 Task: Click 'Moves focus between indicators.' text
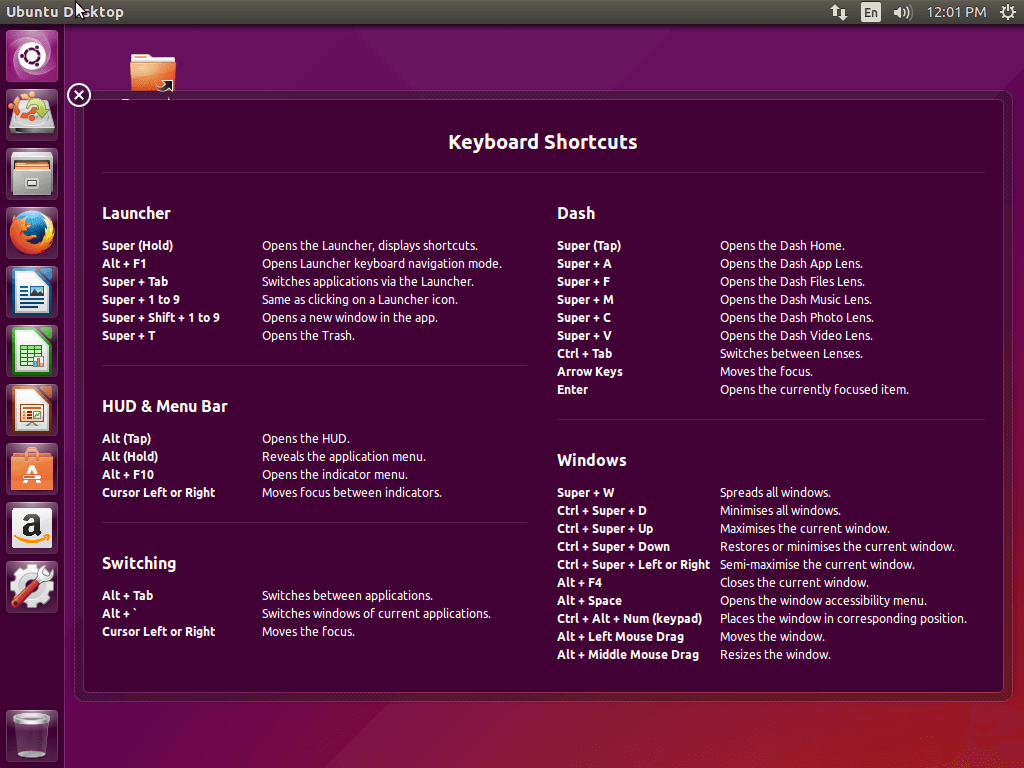point(352,492)
